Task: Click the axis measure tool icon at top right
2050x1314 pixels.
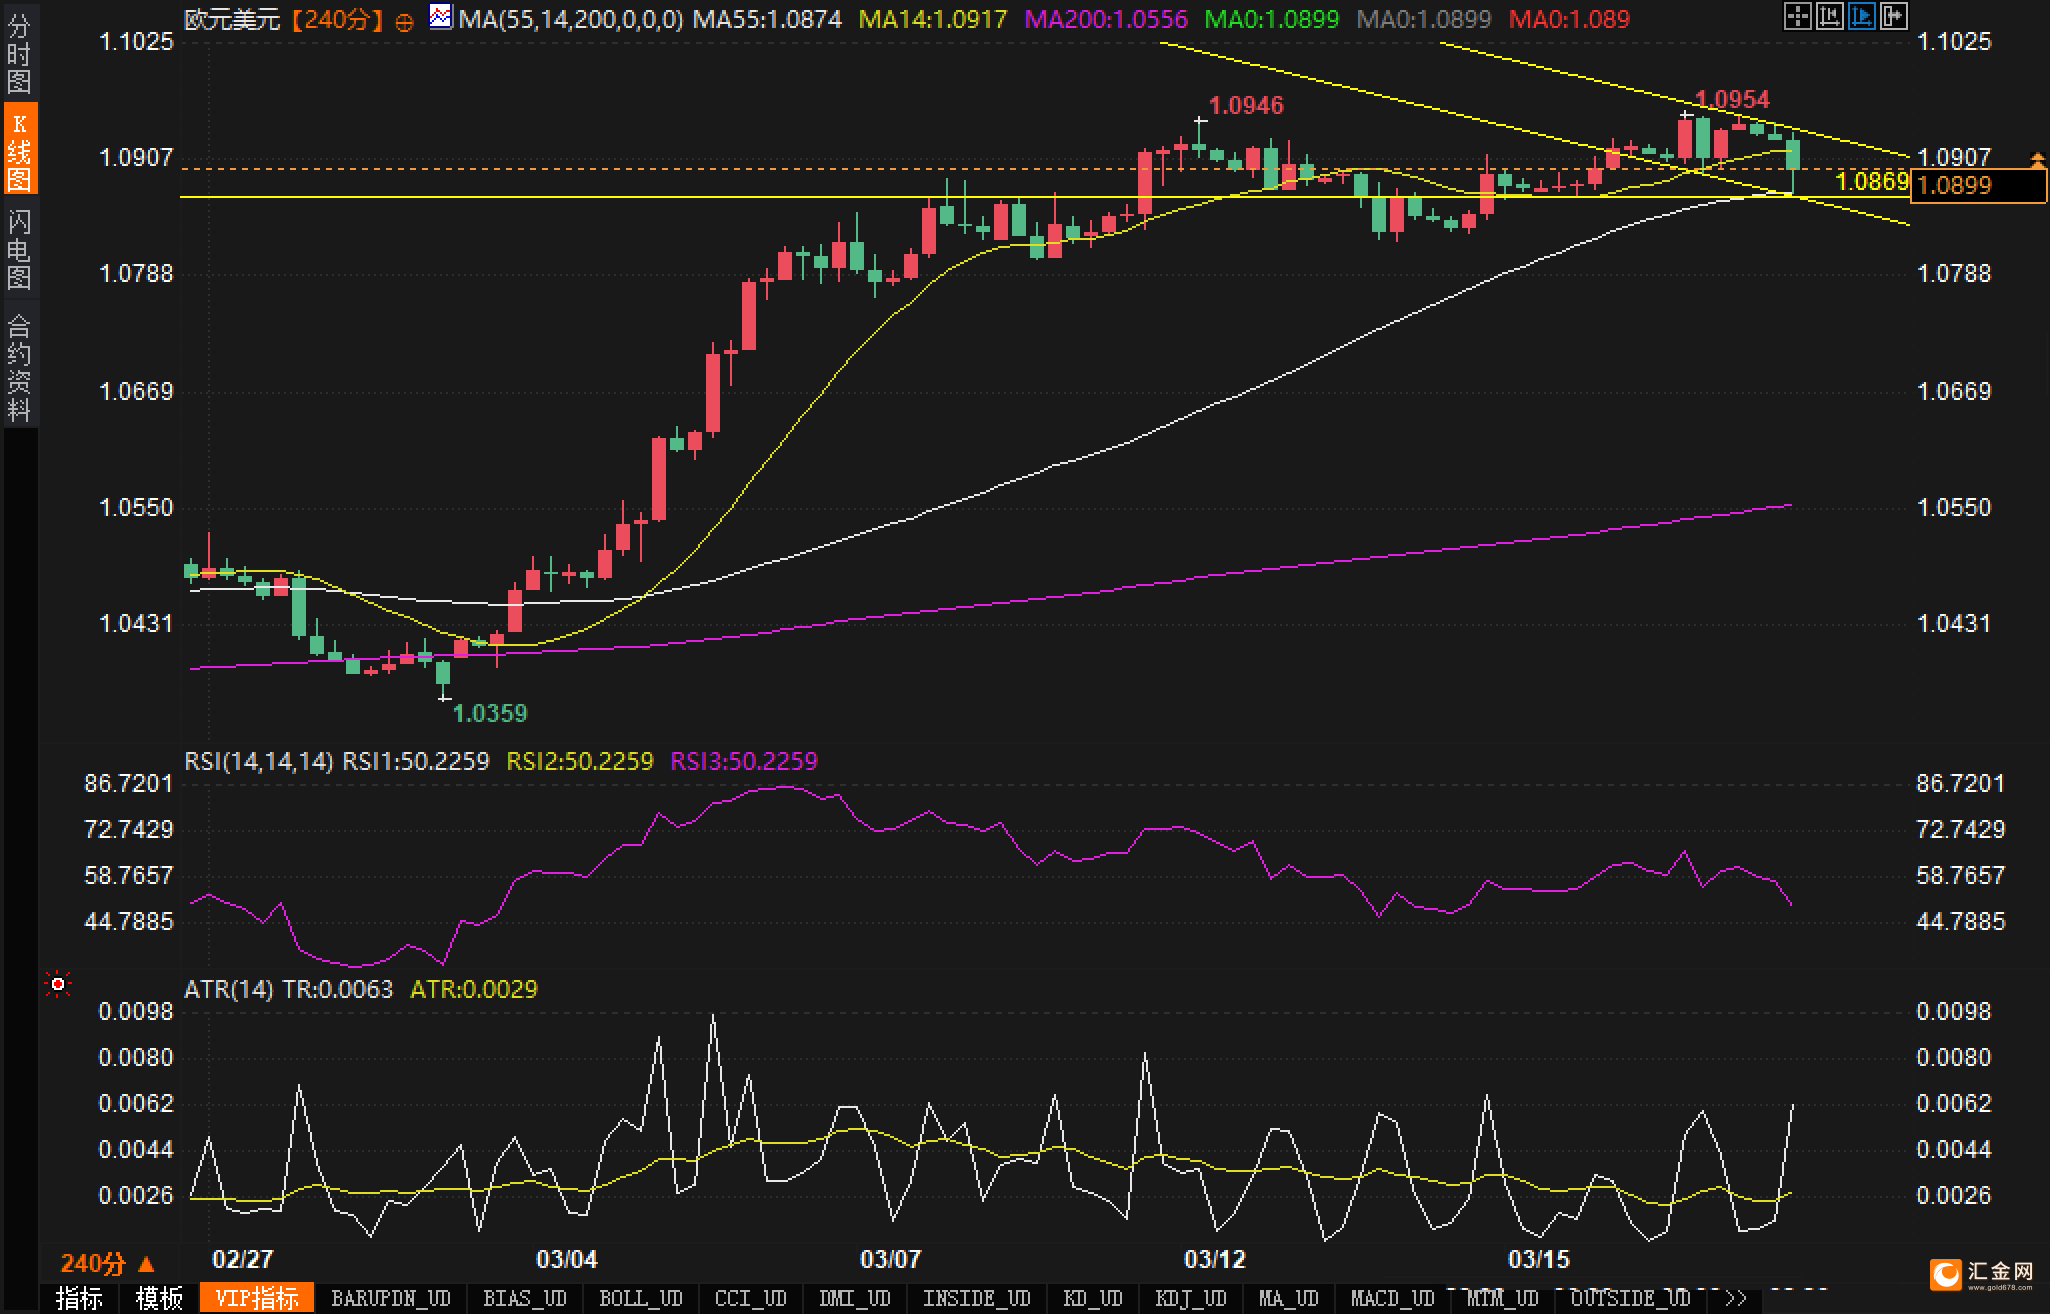Action: click(x=1830, y=16)
